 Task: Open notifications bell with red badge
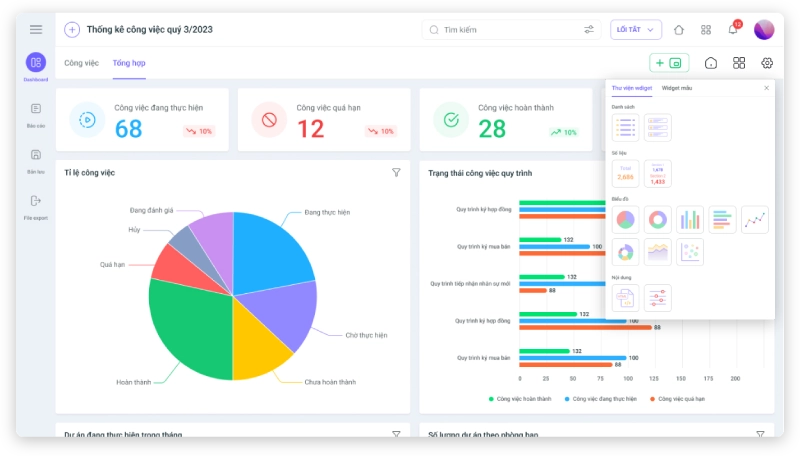(x=733, y=30)
